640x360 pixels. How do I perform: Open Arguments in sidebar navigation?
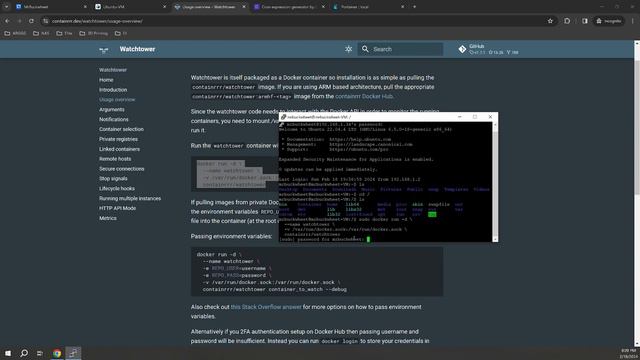point(112,109)
